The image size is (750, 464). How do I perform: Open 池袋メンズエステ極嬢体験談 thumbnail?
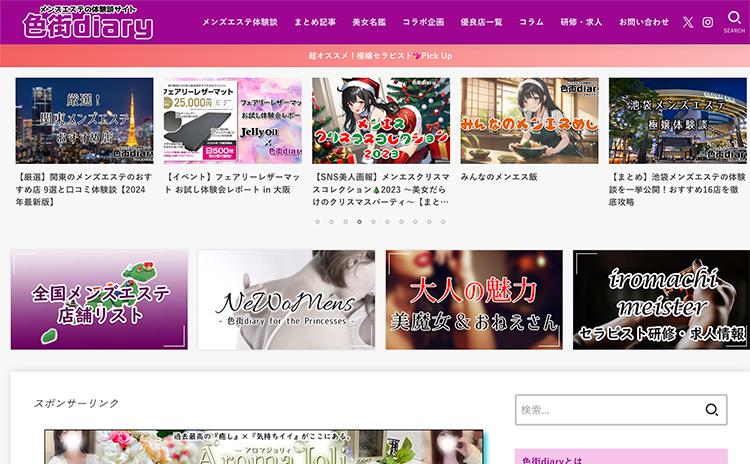click(678, 121)
